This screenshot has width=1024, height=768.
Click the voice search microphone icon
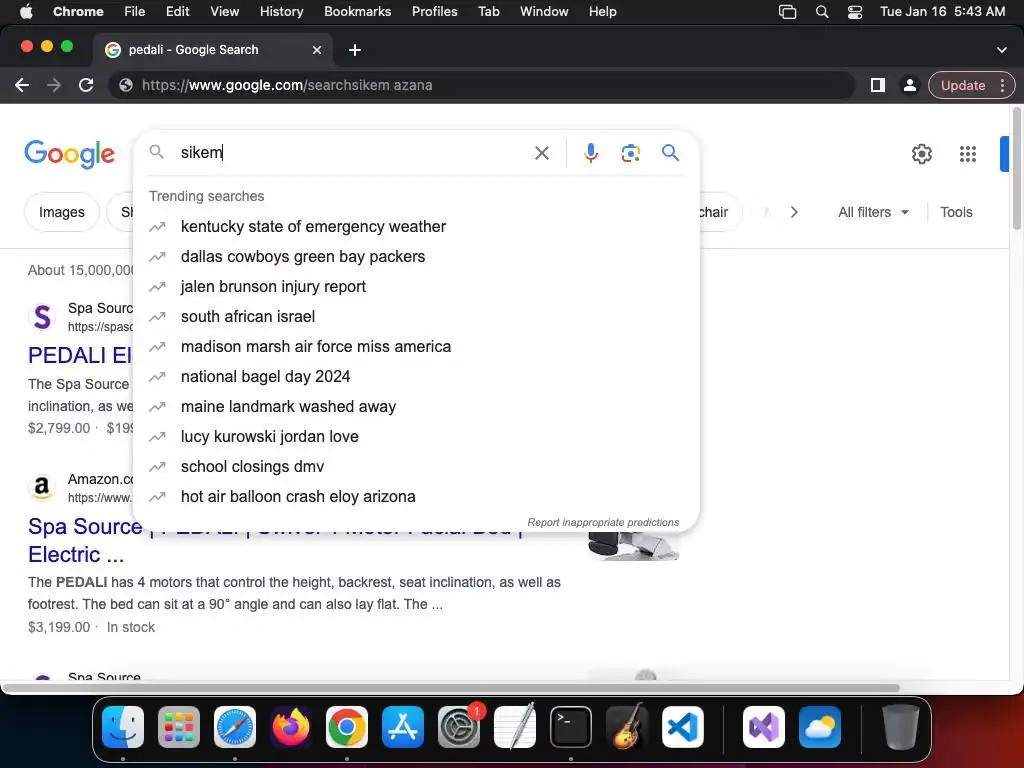(590, 153)
